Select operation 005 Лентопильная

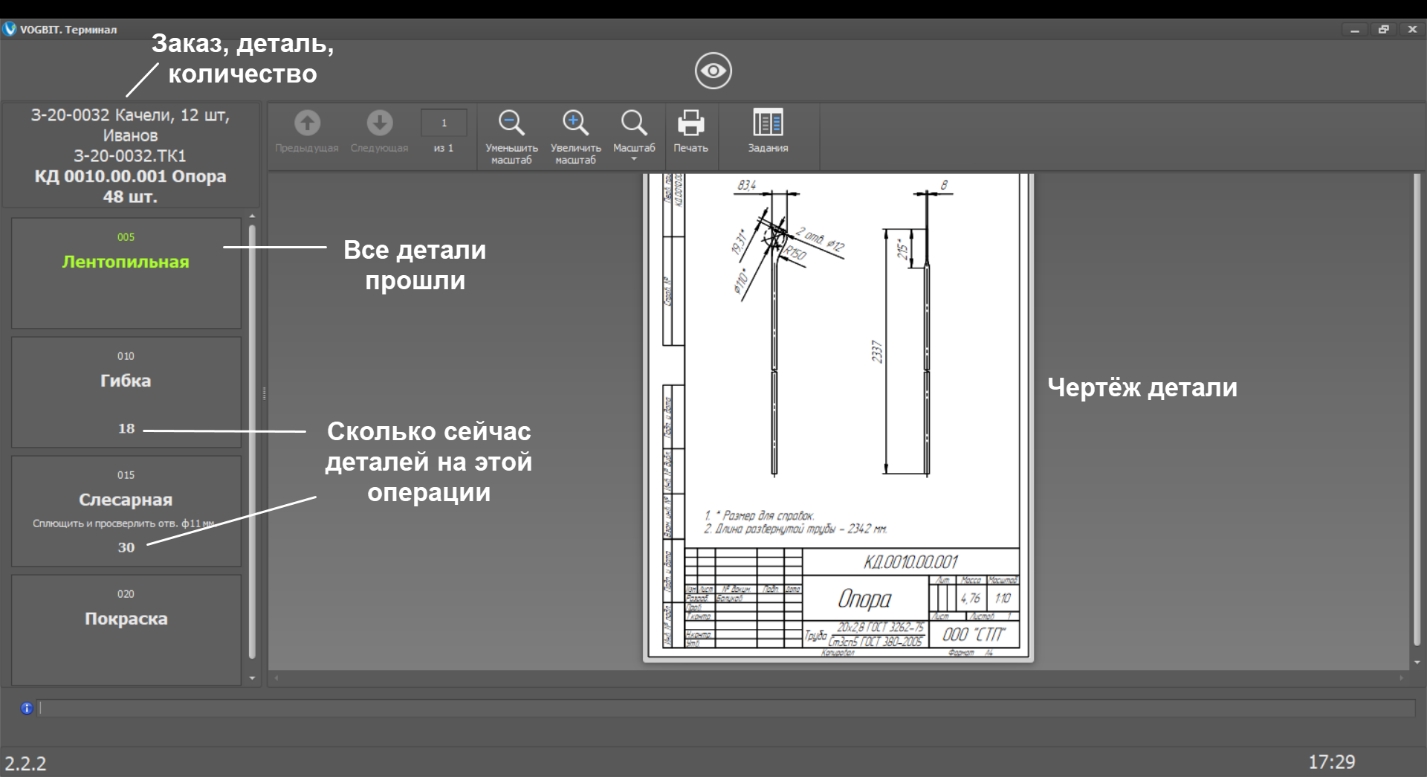pyautogui.click(x=126, y=273)
